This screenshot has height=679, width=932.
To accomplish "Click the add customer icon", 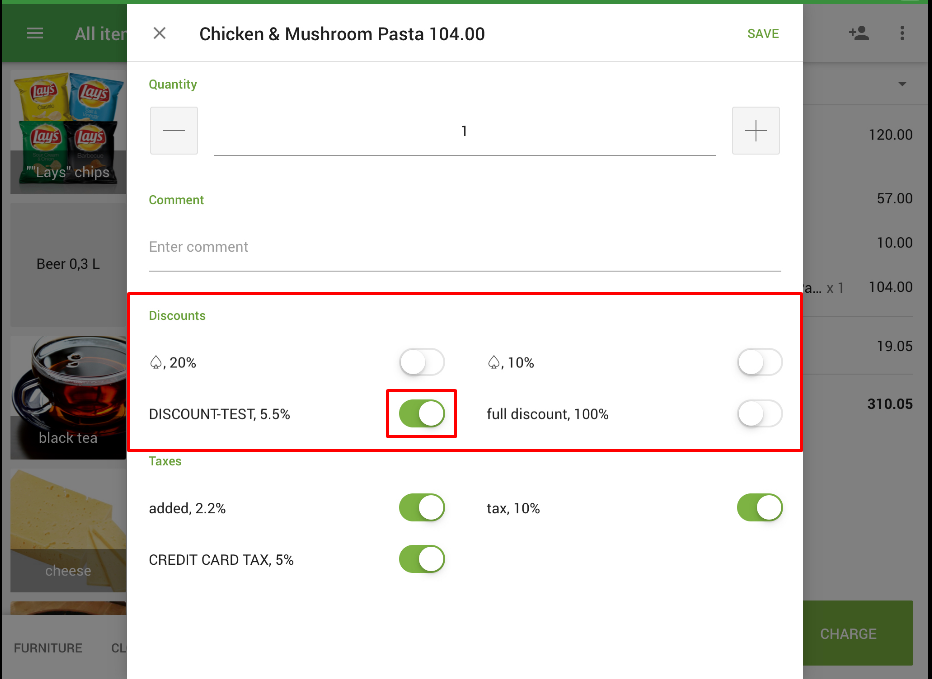I will 858,34.
